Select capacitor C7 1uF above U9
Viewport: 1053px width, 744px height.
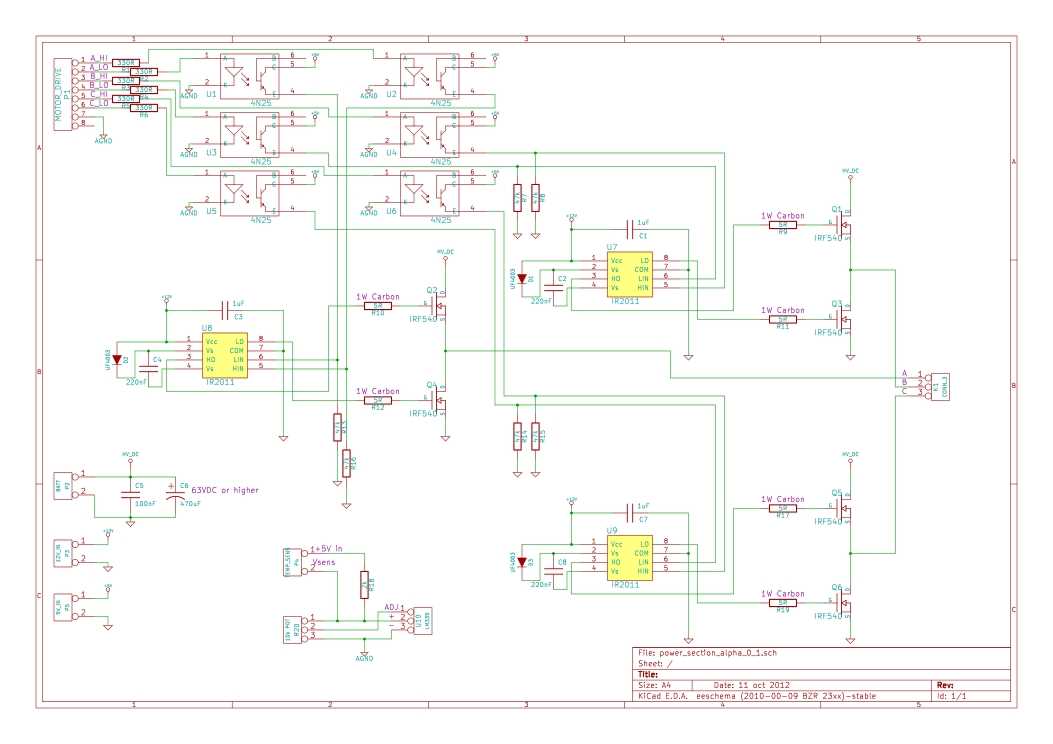(x=630, y=513)
